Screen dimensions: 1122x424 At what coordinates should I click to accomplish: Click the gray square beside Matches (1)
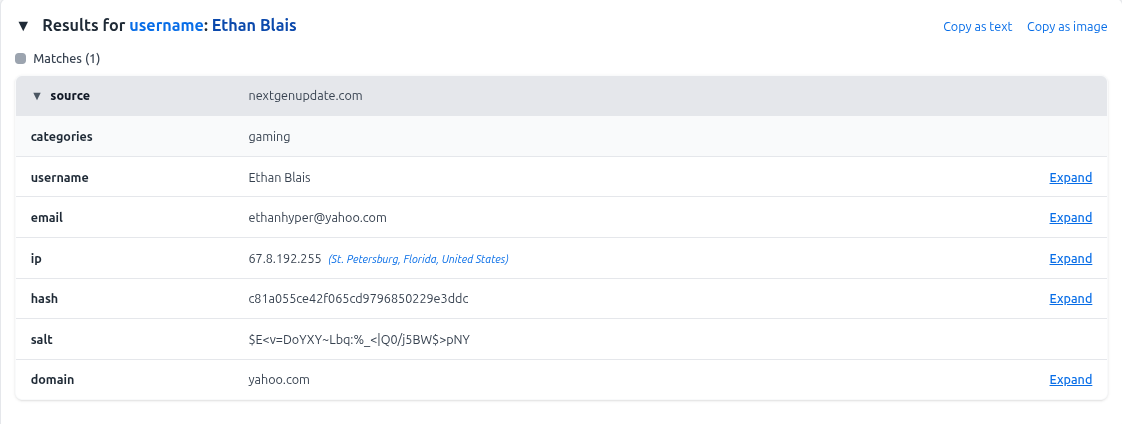coord(21,59)
